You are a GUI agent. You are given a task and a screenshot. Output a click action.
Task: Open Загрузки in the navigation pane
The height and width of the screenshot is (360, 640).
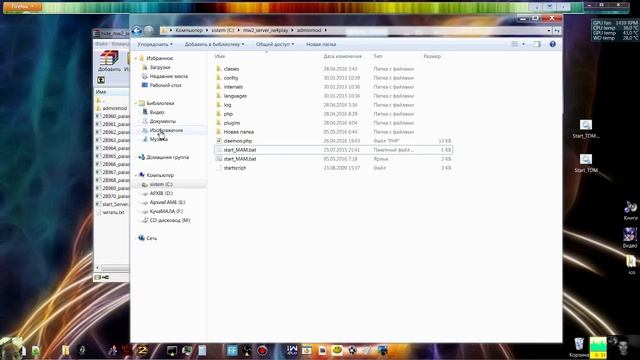point(160,67)
